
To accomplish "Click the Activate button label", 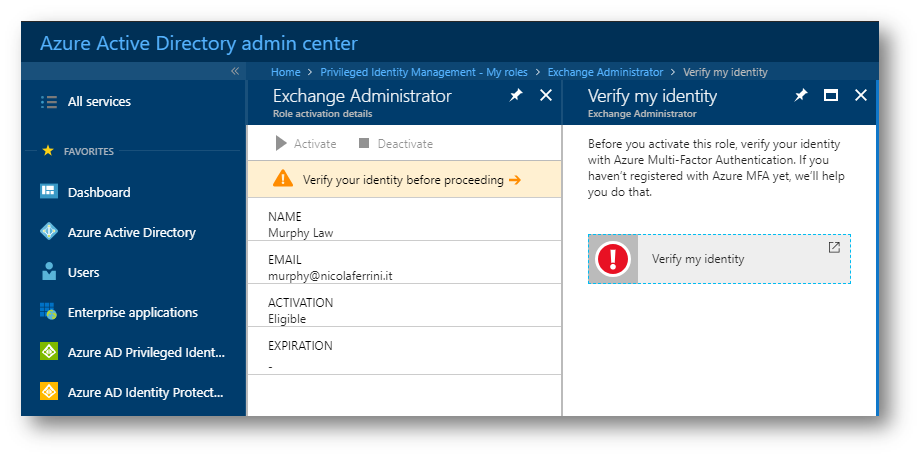I will coord(315,144).
